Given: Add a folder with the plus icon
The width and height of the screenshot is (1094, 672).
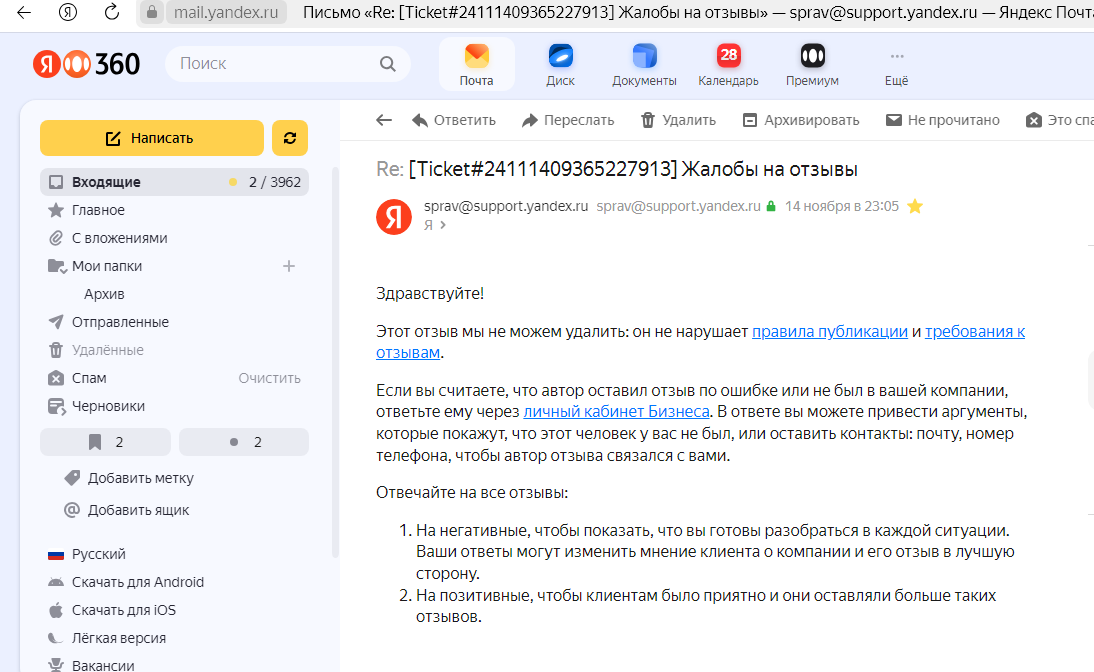Looking at the screenshot, I should pos(289,266).
